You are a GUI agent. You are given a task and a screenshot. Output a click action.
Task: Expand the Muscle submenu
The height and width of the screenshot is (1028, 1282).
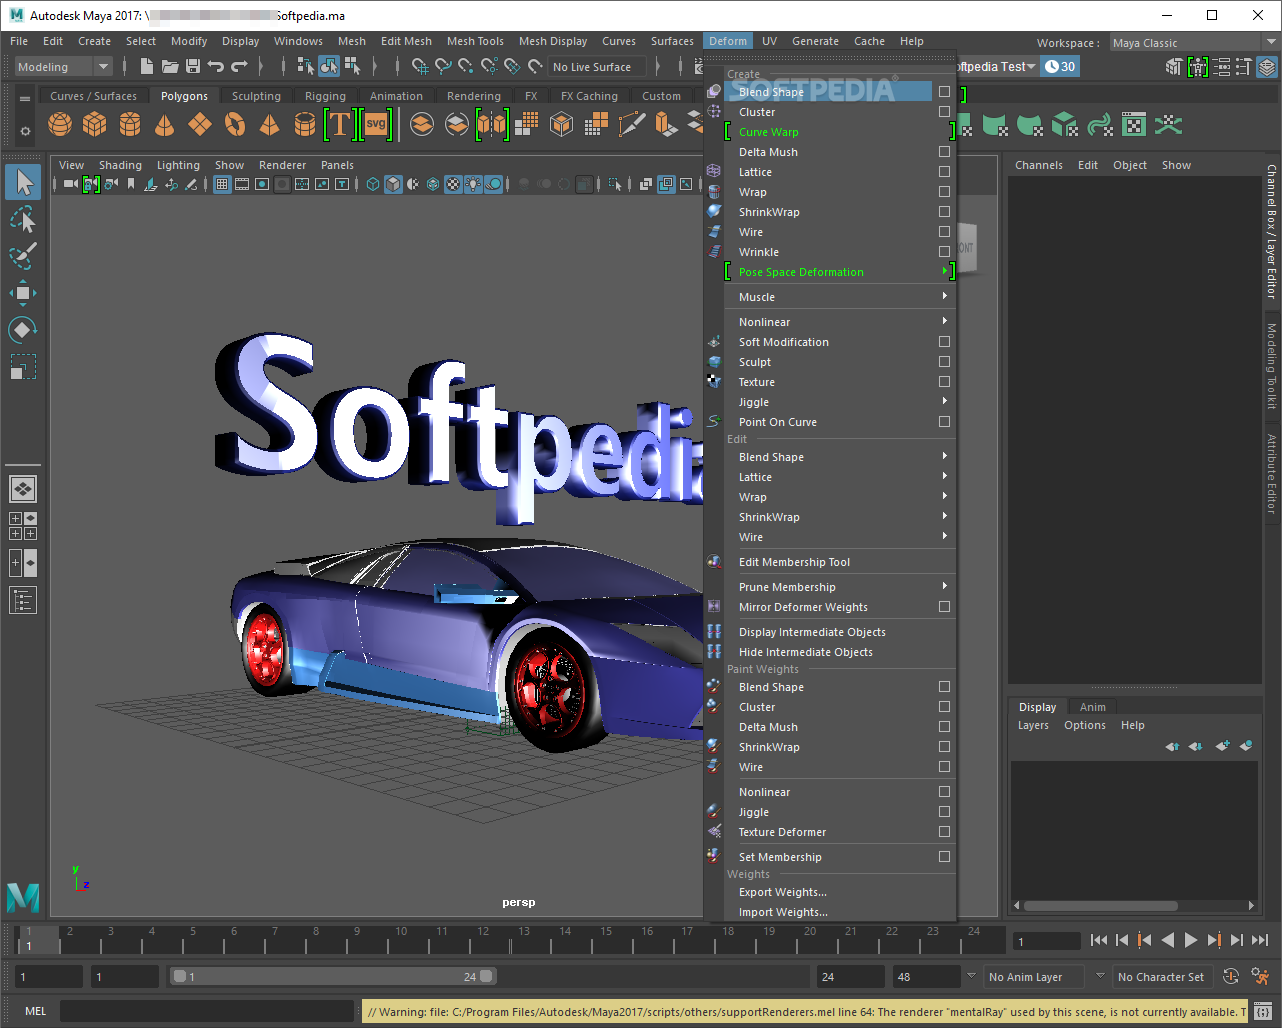840,297
